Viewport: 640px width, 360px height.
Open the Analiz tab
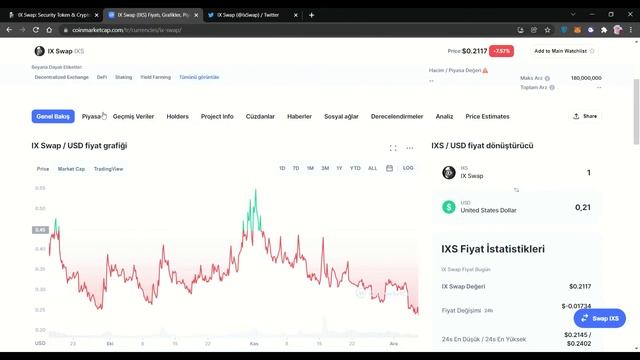pyautogui.click(x=444, y=116)
